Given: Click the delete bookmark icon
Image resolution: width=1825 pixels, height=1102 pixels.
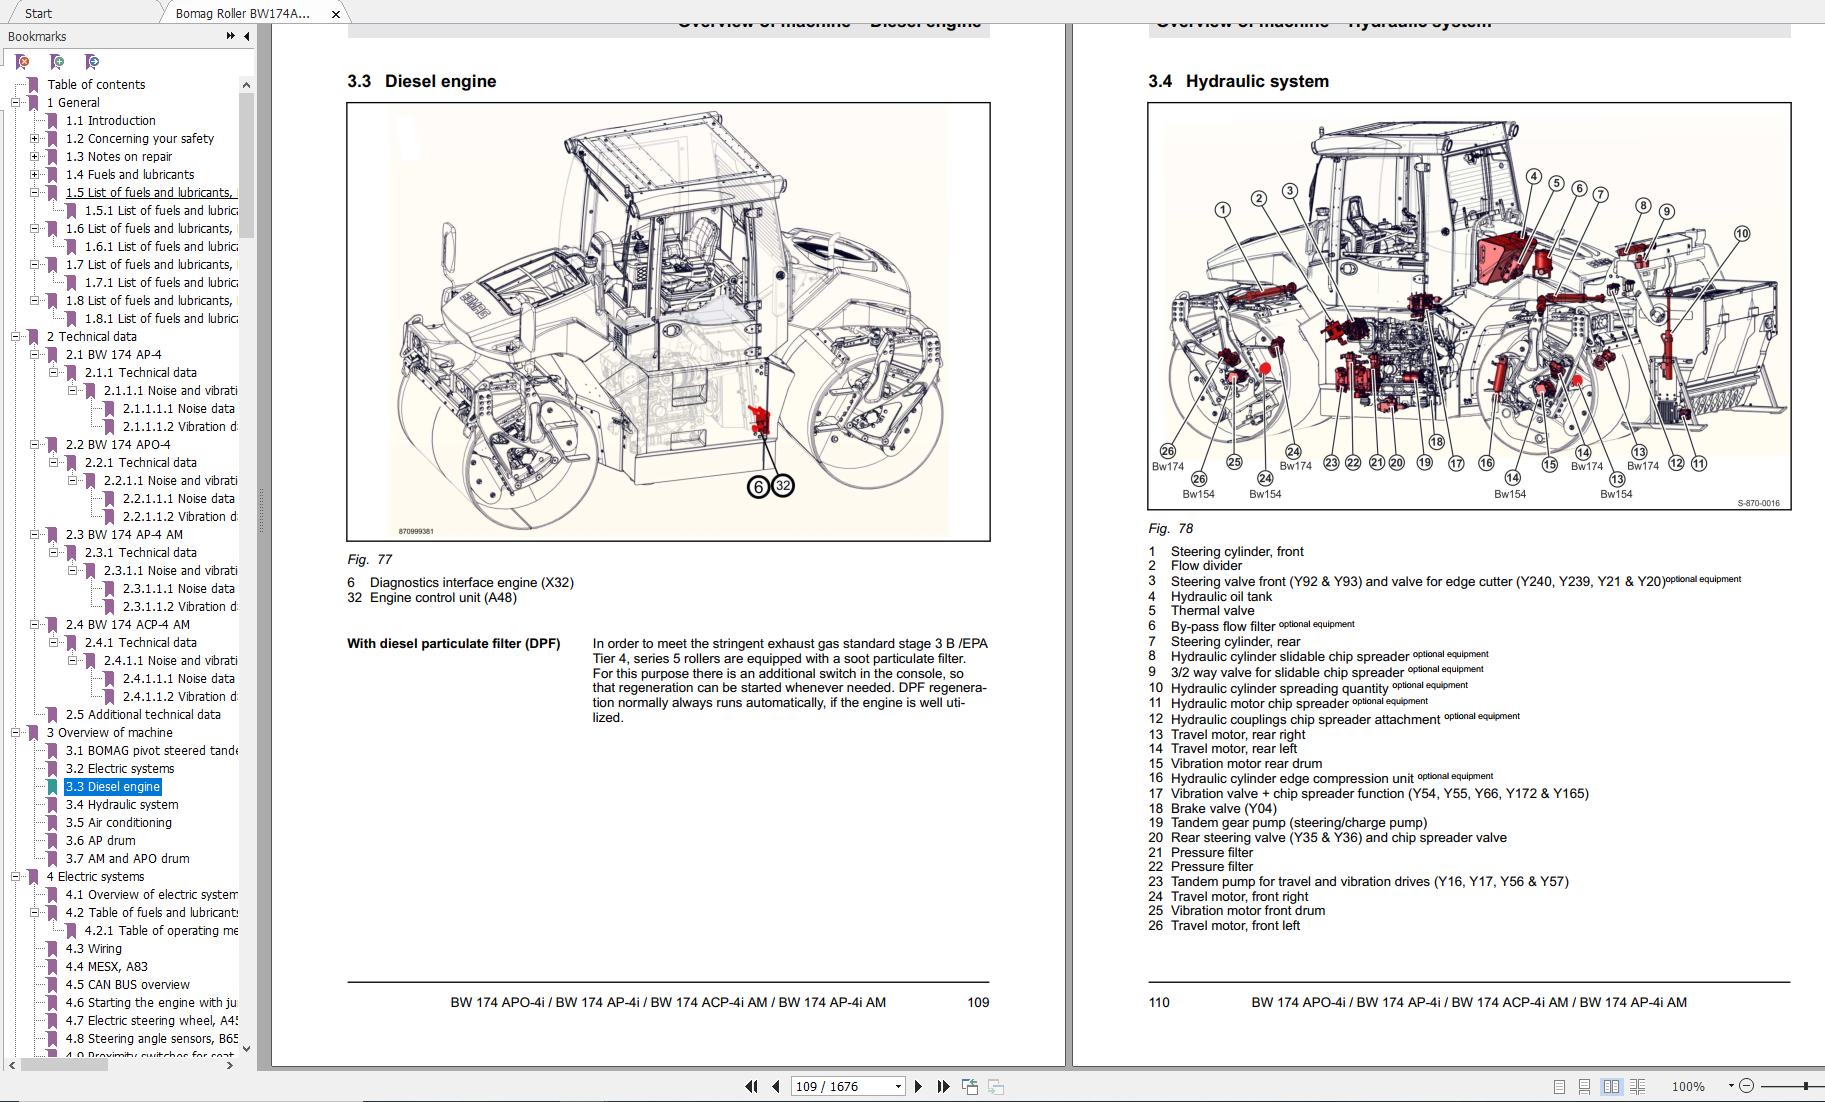Looking at the screenshot, I should [x=22, y=62].
